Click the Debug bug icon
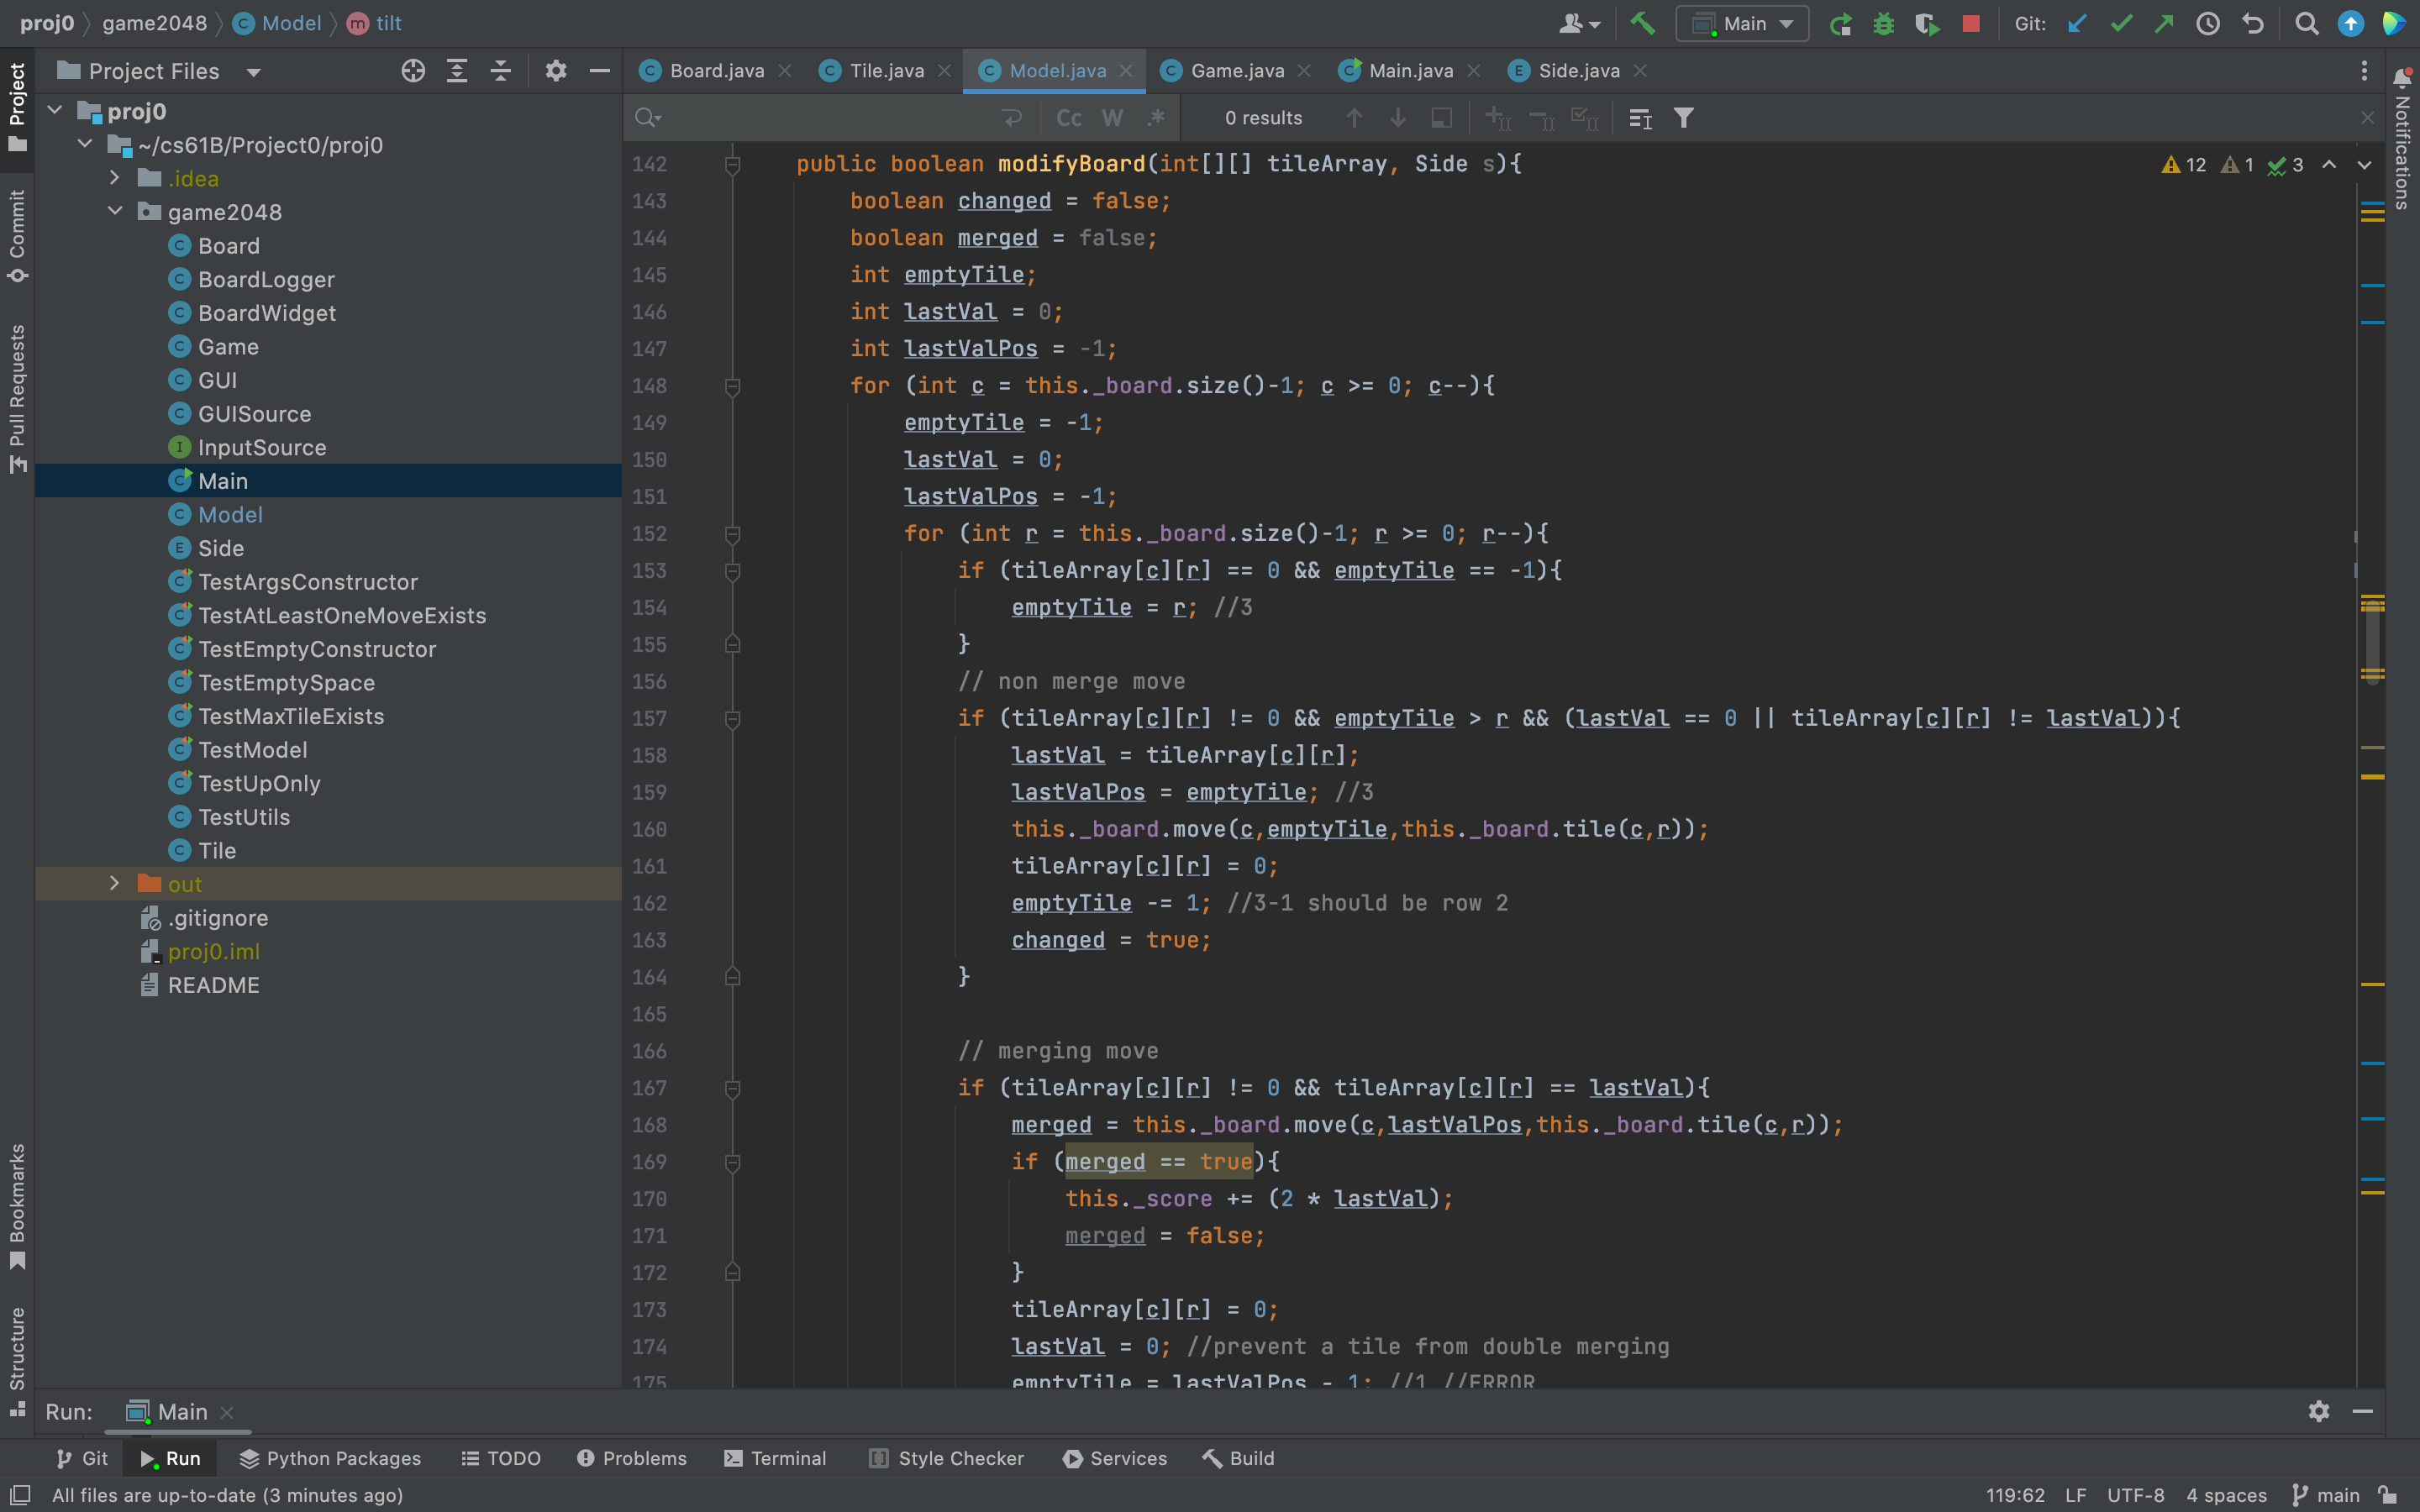 [x=1883, y=23]
